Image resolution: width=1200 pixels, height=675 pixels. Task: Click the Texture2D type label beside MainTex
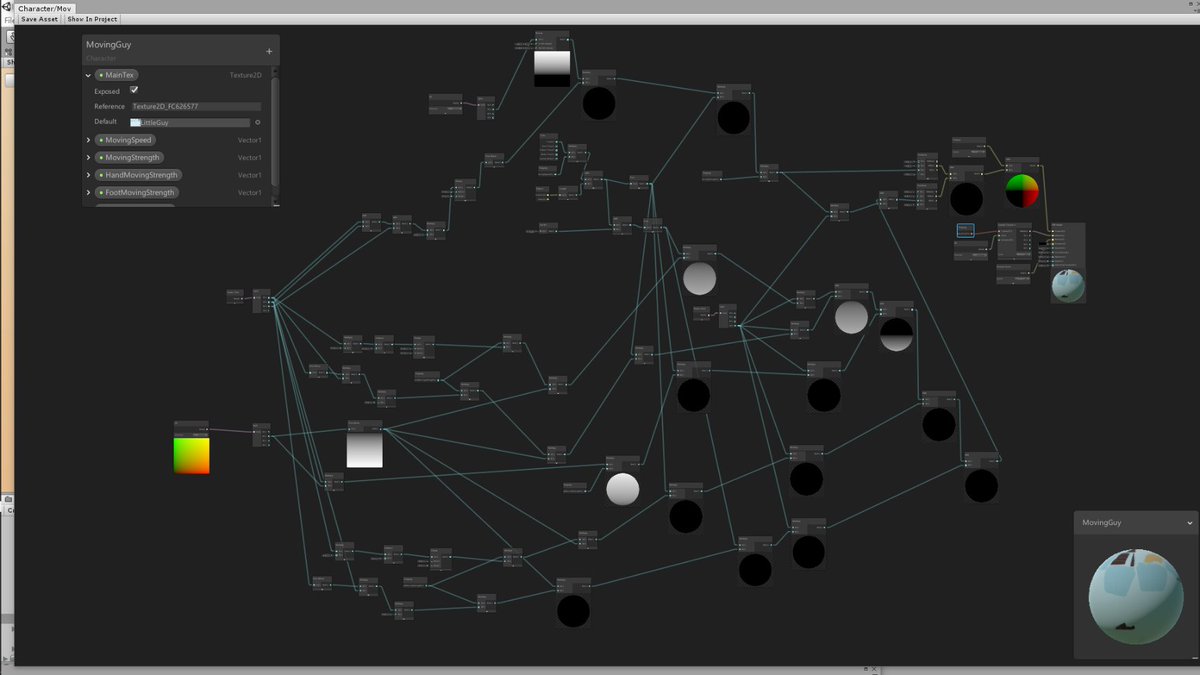click(246, 75)
